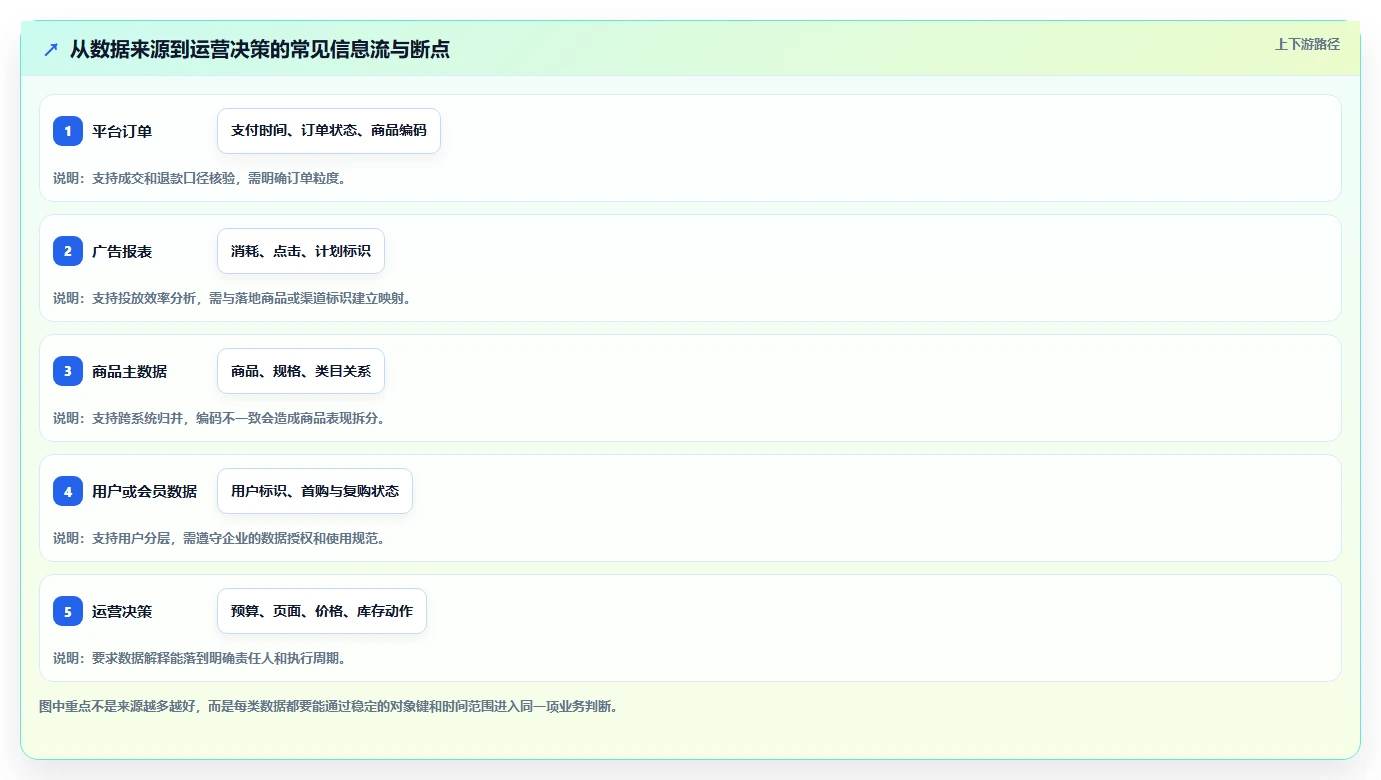Select the 支付时间、订单状态、商品编码 chip

[329, 131]
